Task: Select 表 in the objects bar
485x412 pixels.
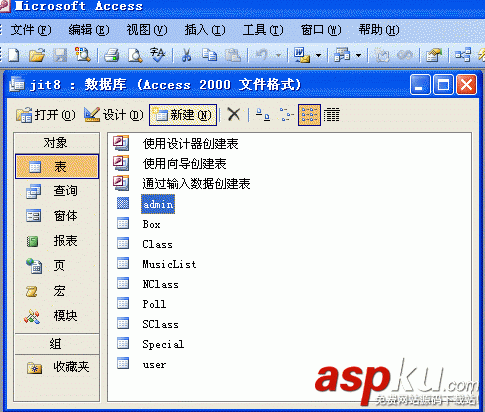Action: tap(57, 166)
